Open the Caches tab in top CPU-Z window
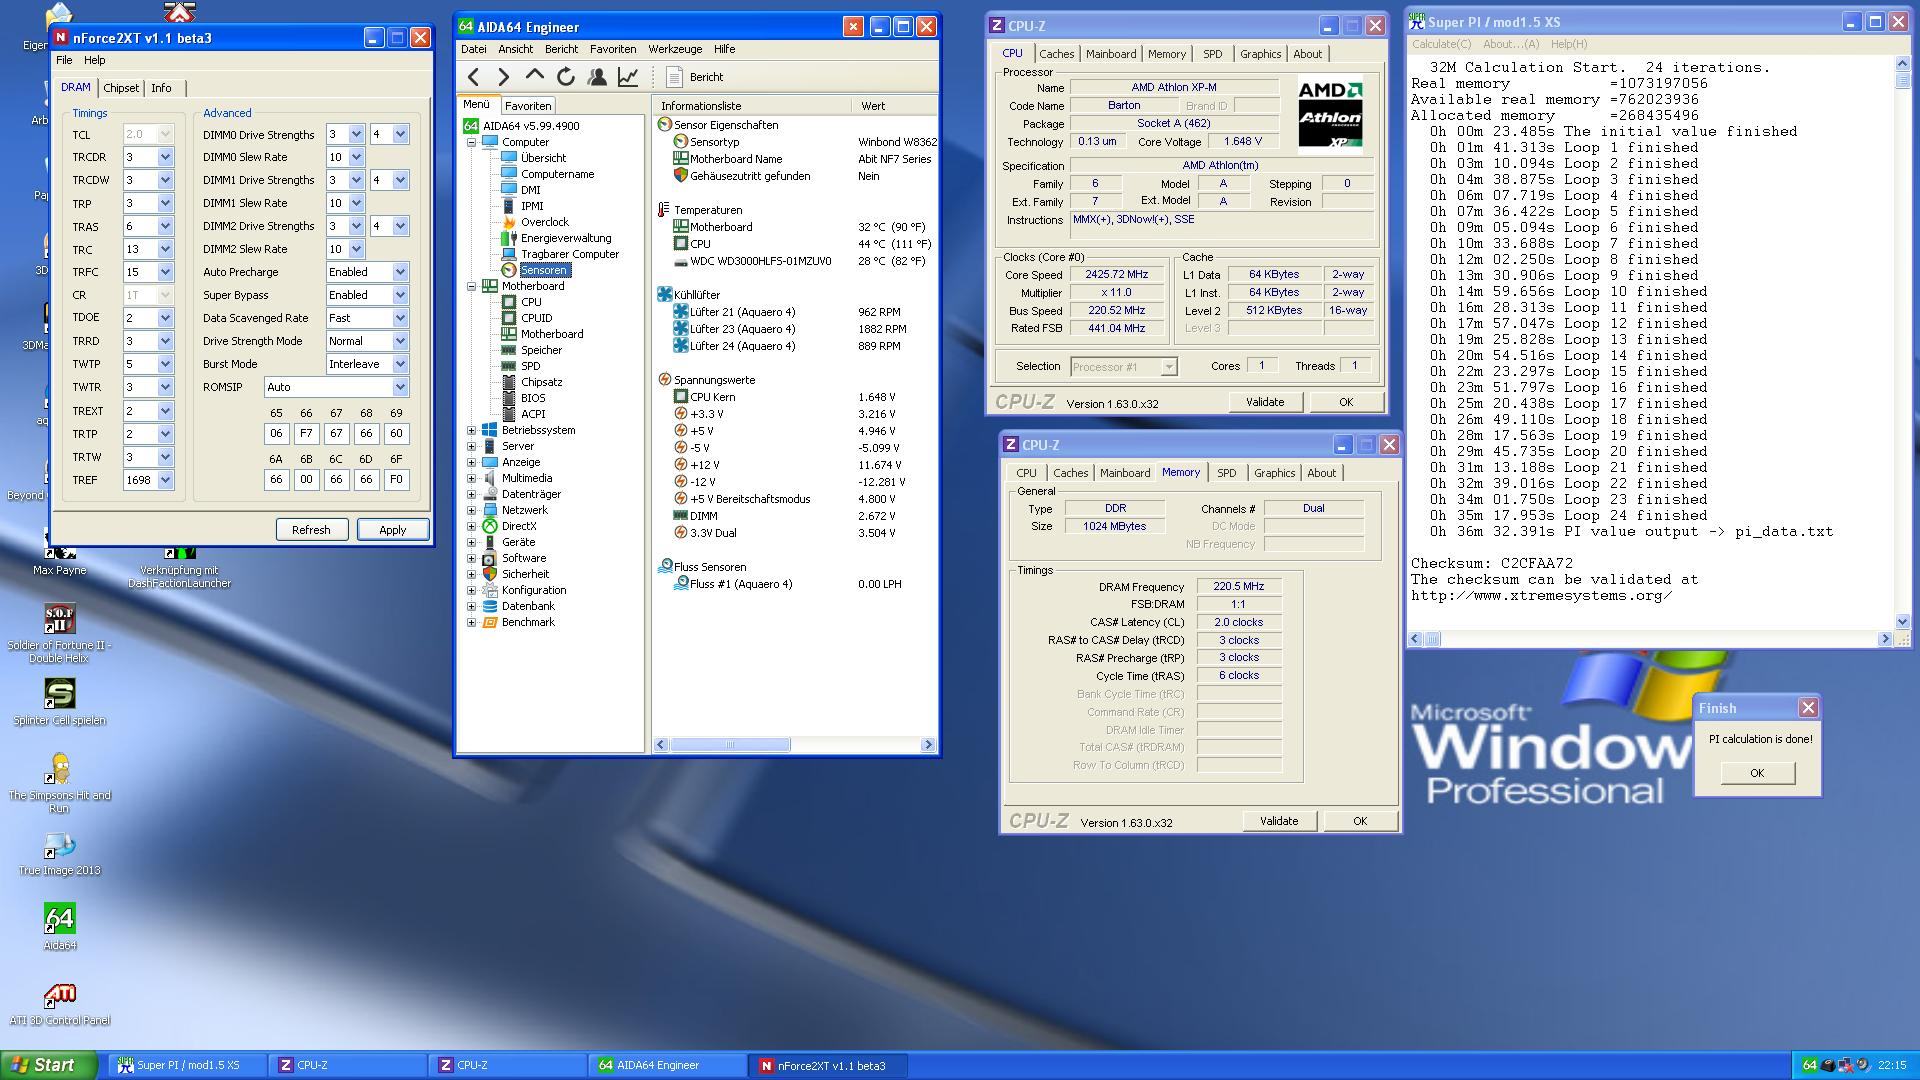 click(x=1056, y=54)
